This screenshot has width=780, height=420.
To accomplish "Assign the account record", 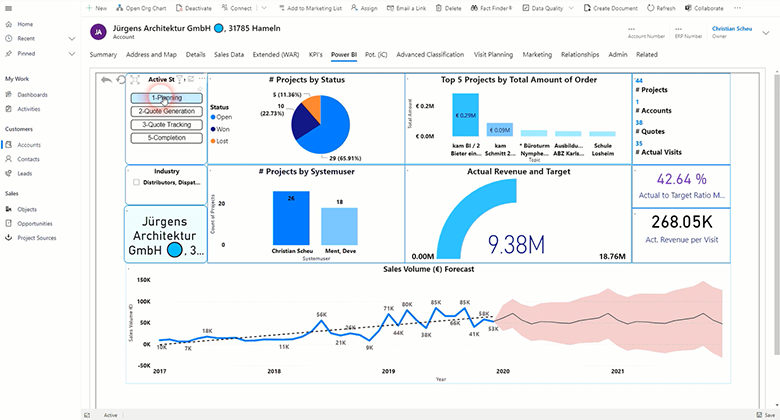I will point(365,8).
